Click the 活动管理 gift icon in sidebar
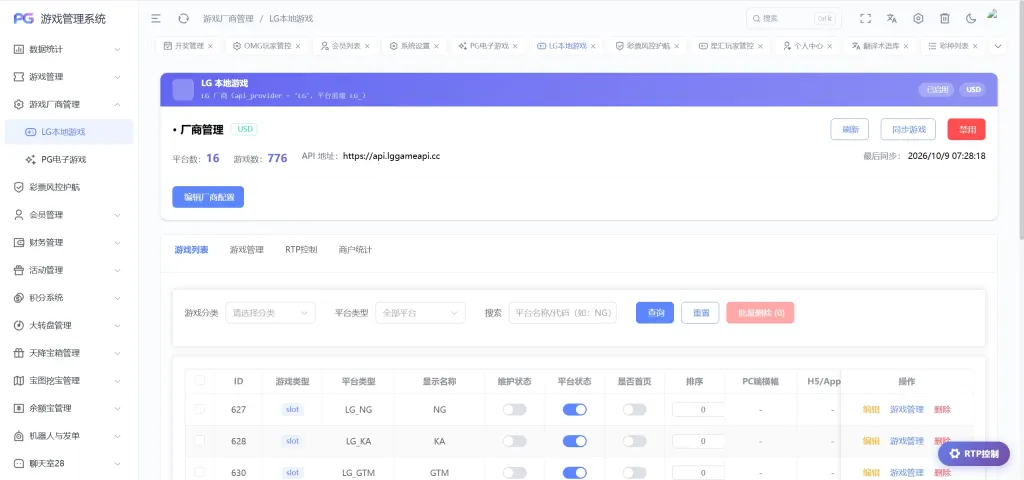 [x=19, y=270]
